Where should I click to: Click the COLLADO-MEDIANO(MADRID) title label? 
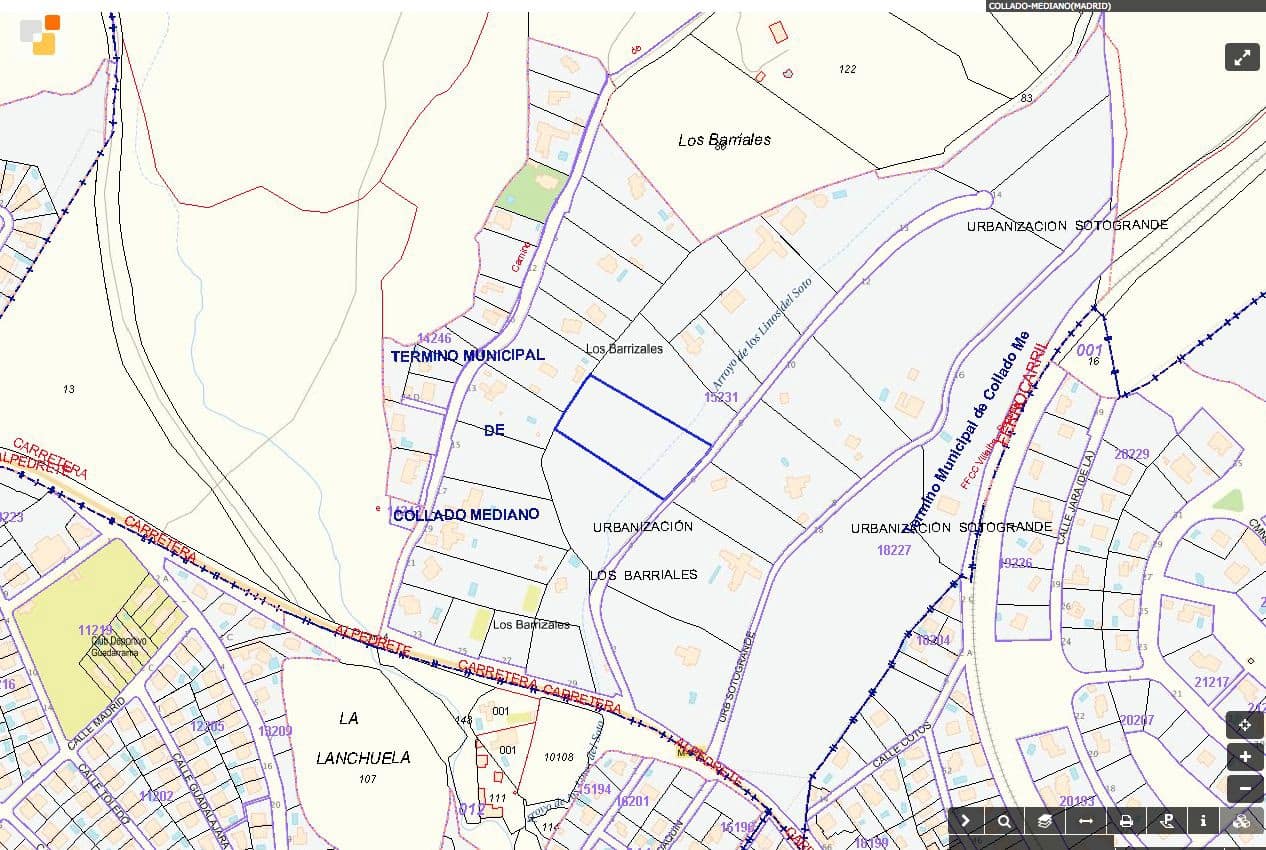pyautogui.click(x=1049, y=6)
